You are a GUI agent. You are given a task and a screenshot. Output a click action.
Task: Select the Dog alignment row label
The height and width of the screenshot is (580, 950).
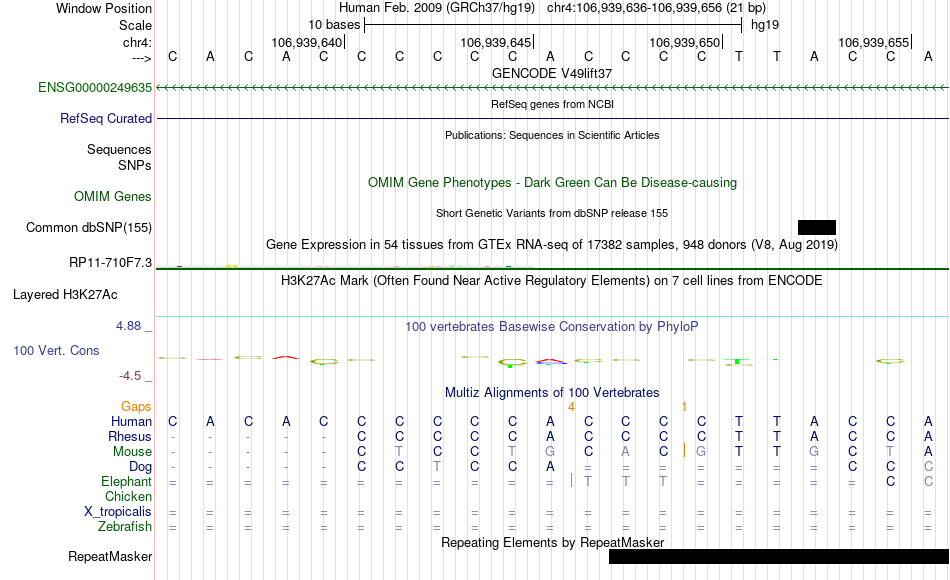tap(140, 467)
